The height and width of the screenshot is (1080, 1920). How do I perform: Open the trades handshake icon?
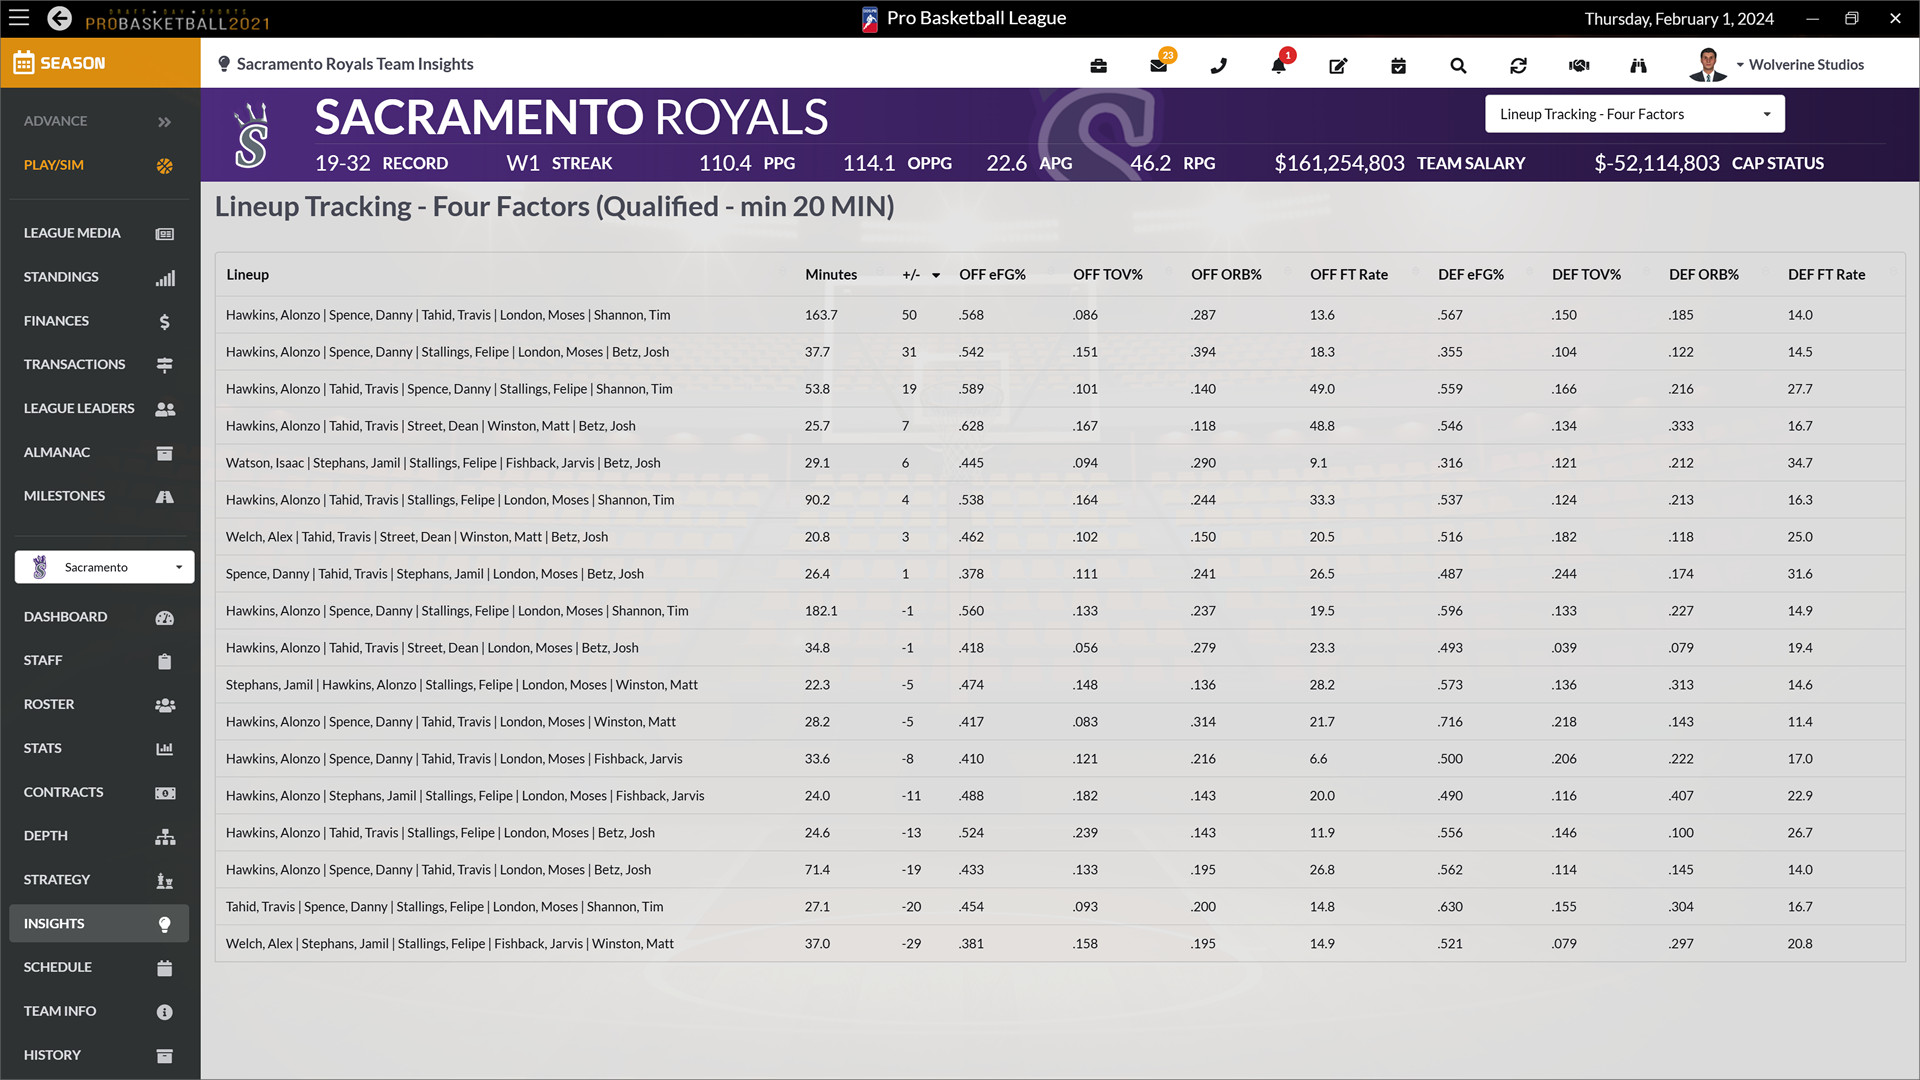1578,65
